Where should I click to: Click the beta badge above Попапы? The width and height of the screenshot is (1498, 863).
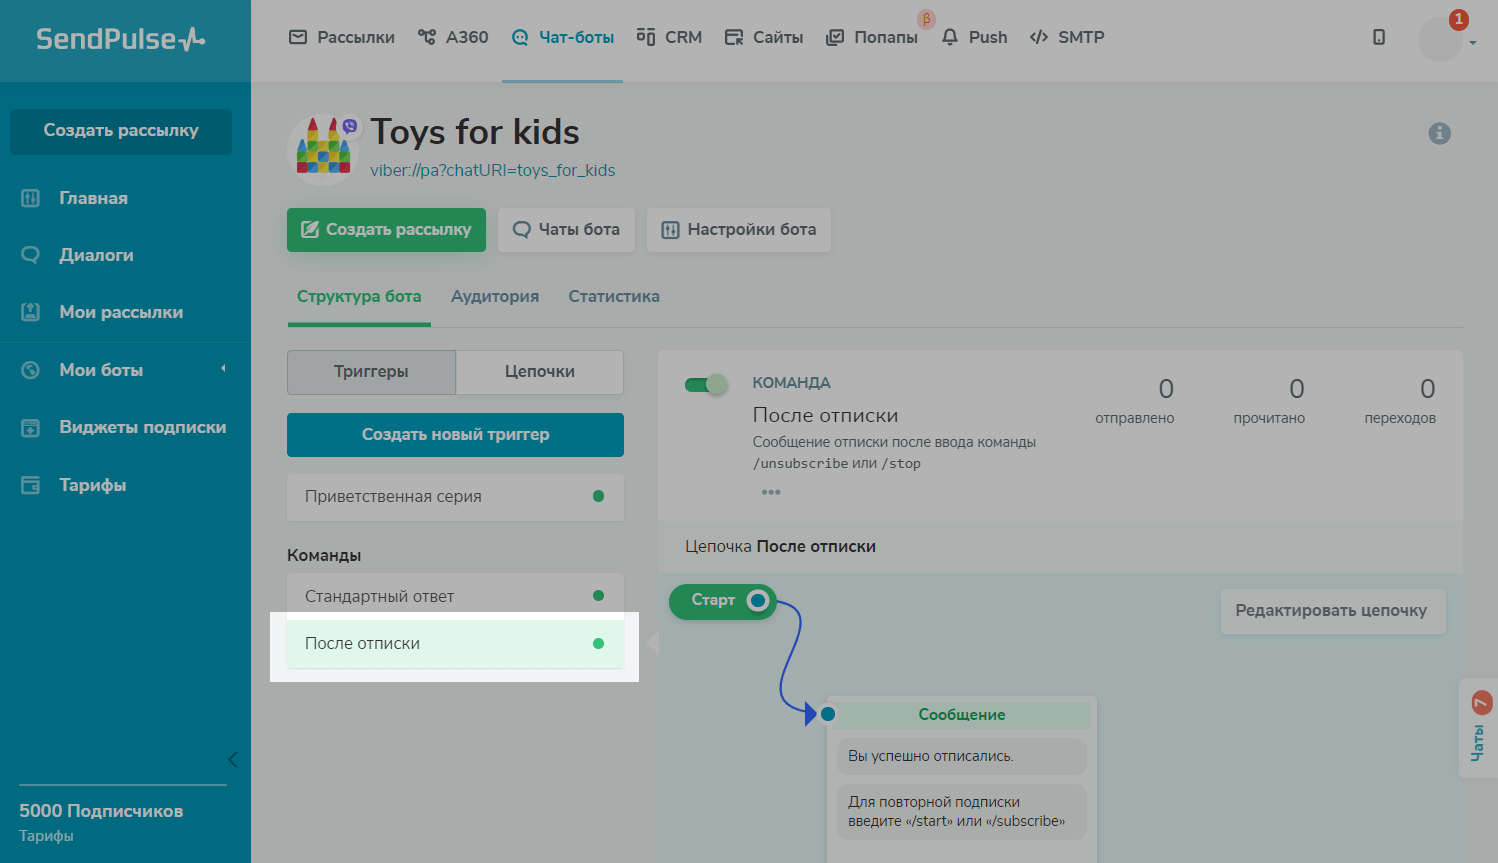point(927,19)
